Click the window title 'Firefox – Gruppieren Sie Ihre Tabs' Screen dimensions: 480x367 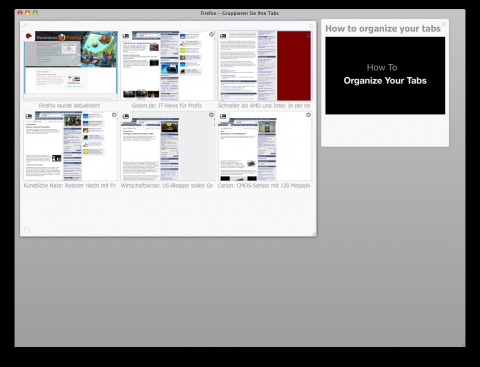(x=240, y=13)
